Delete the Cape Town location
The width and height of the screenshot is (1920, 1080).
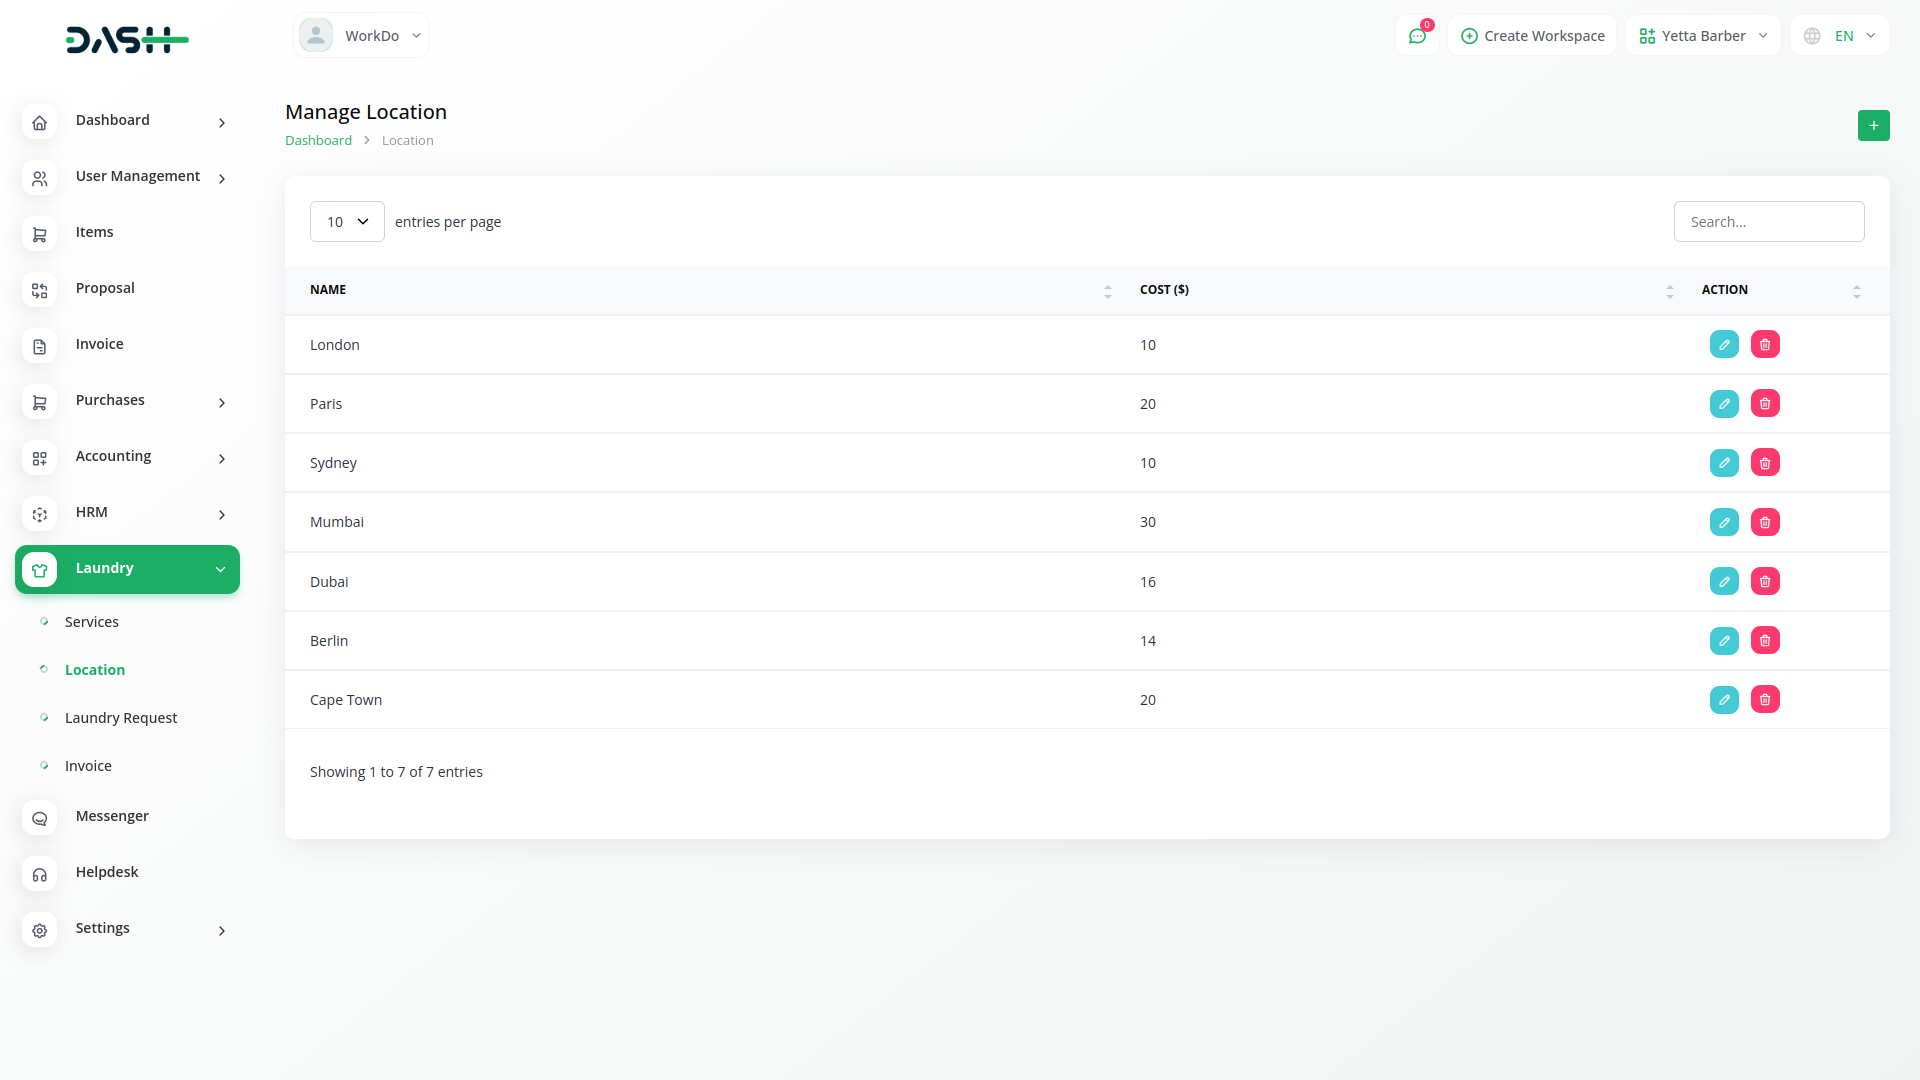pos(1765,700)
